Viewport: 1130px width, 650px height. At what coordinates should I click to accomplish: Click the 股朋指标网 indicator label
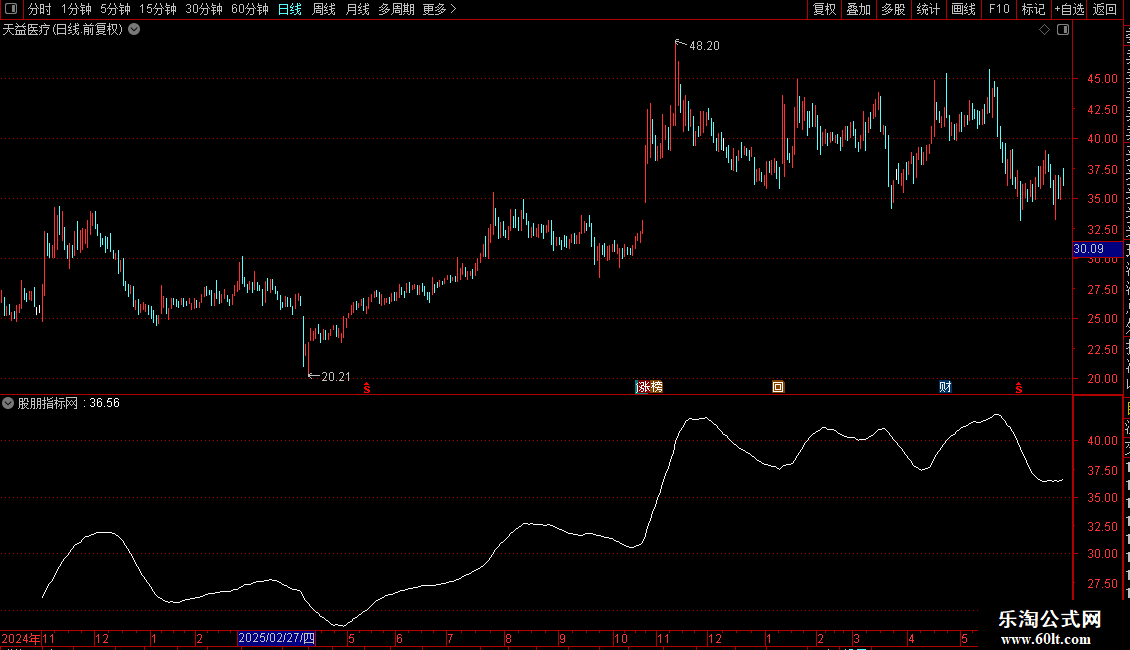[x=48, y=403]
